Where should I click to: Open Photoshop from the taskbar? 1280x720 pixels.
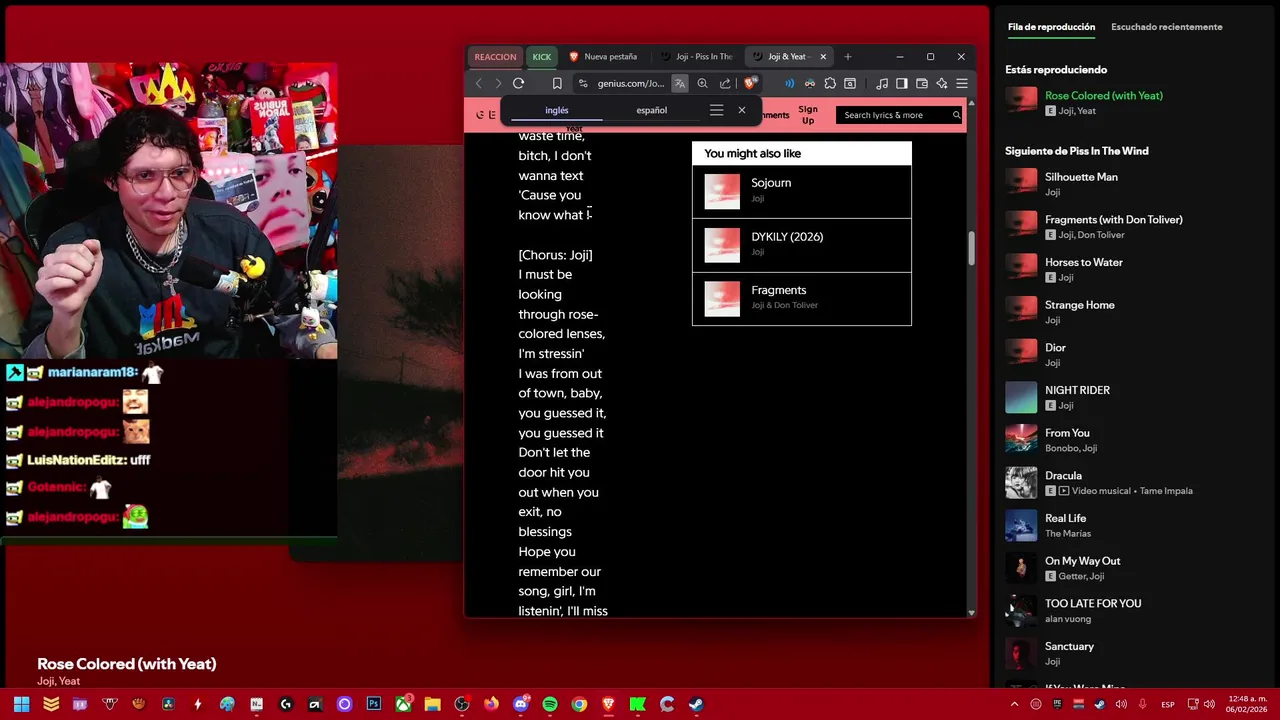click(374, 704)
